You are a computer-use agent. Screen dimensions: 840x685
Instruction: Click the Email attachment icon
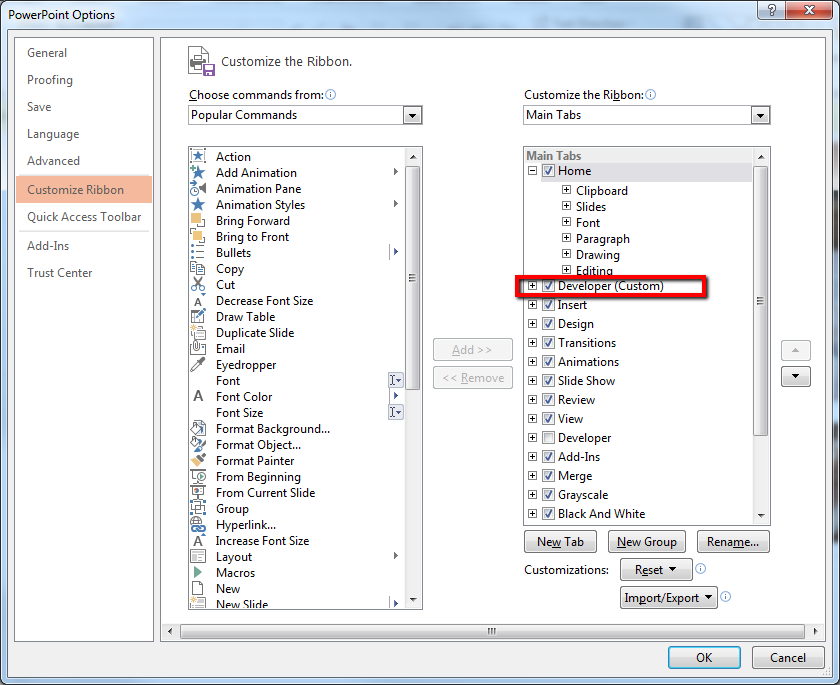tap(198, 349)
